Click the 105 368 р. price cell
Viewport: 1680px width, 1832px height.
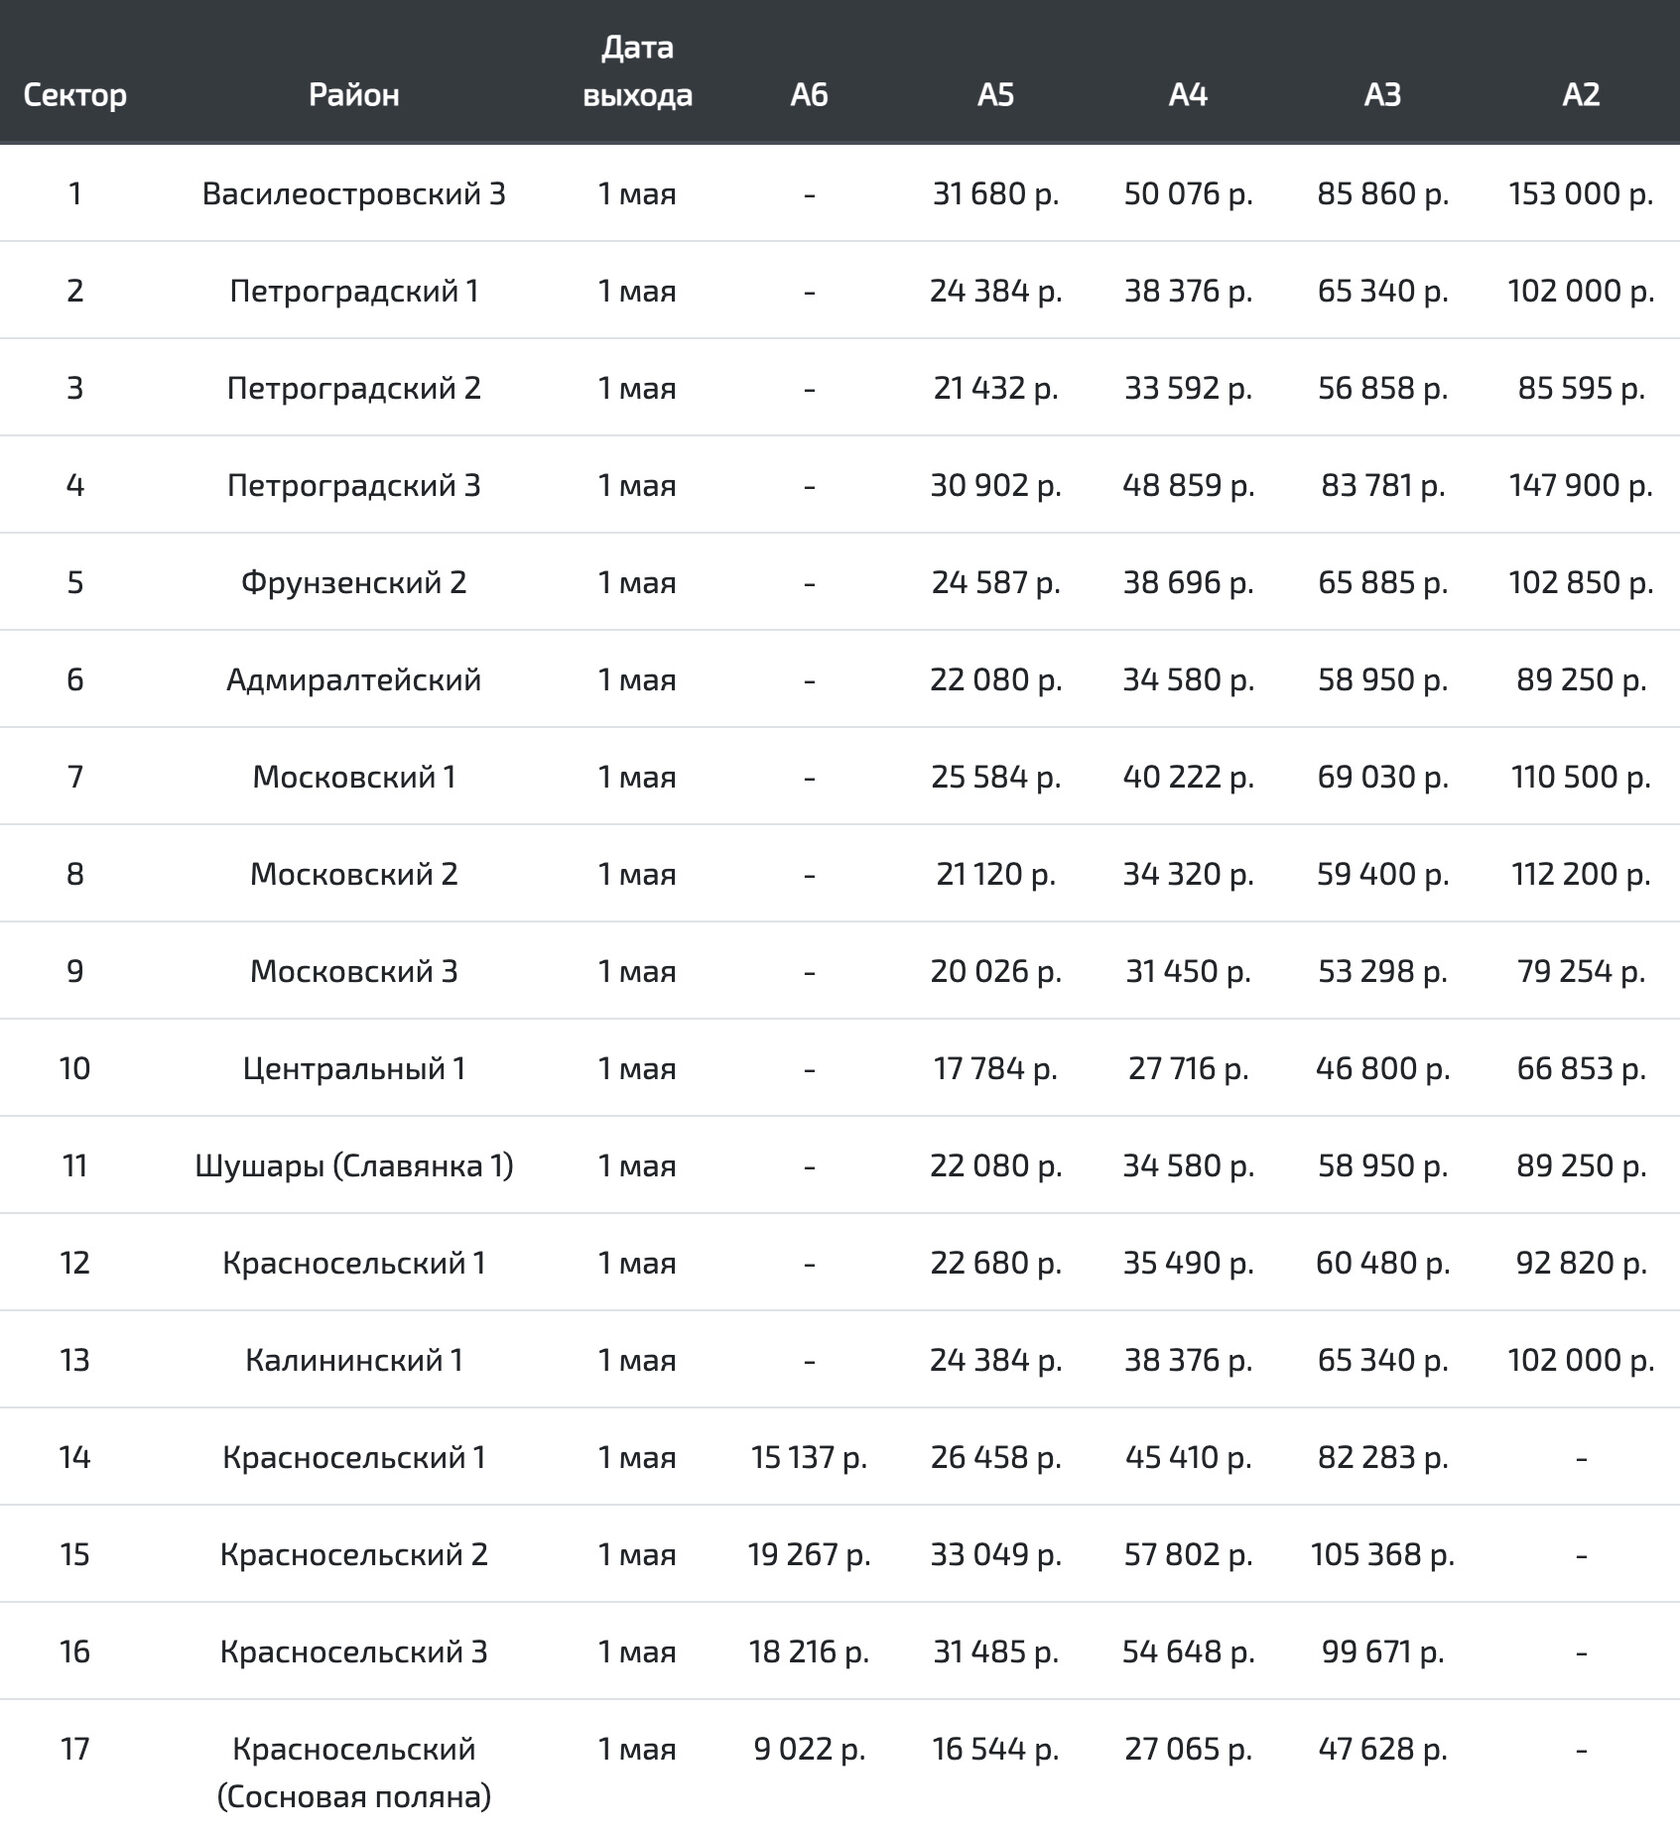tap(1383, 1555)
